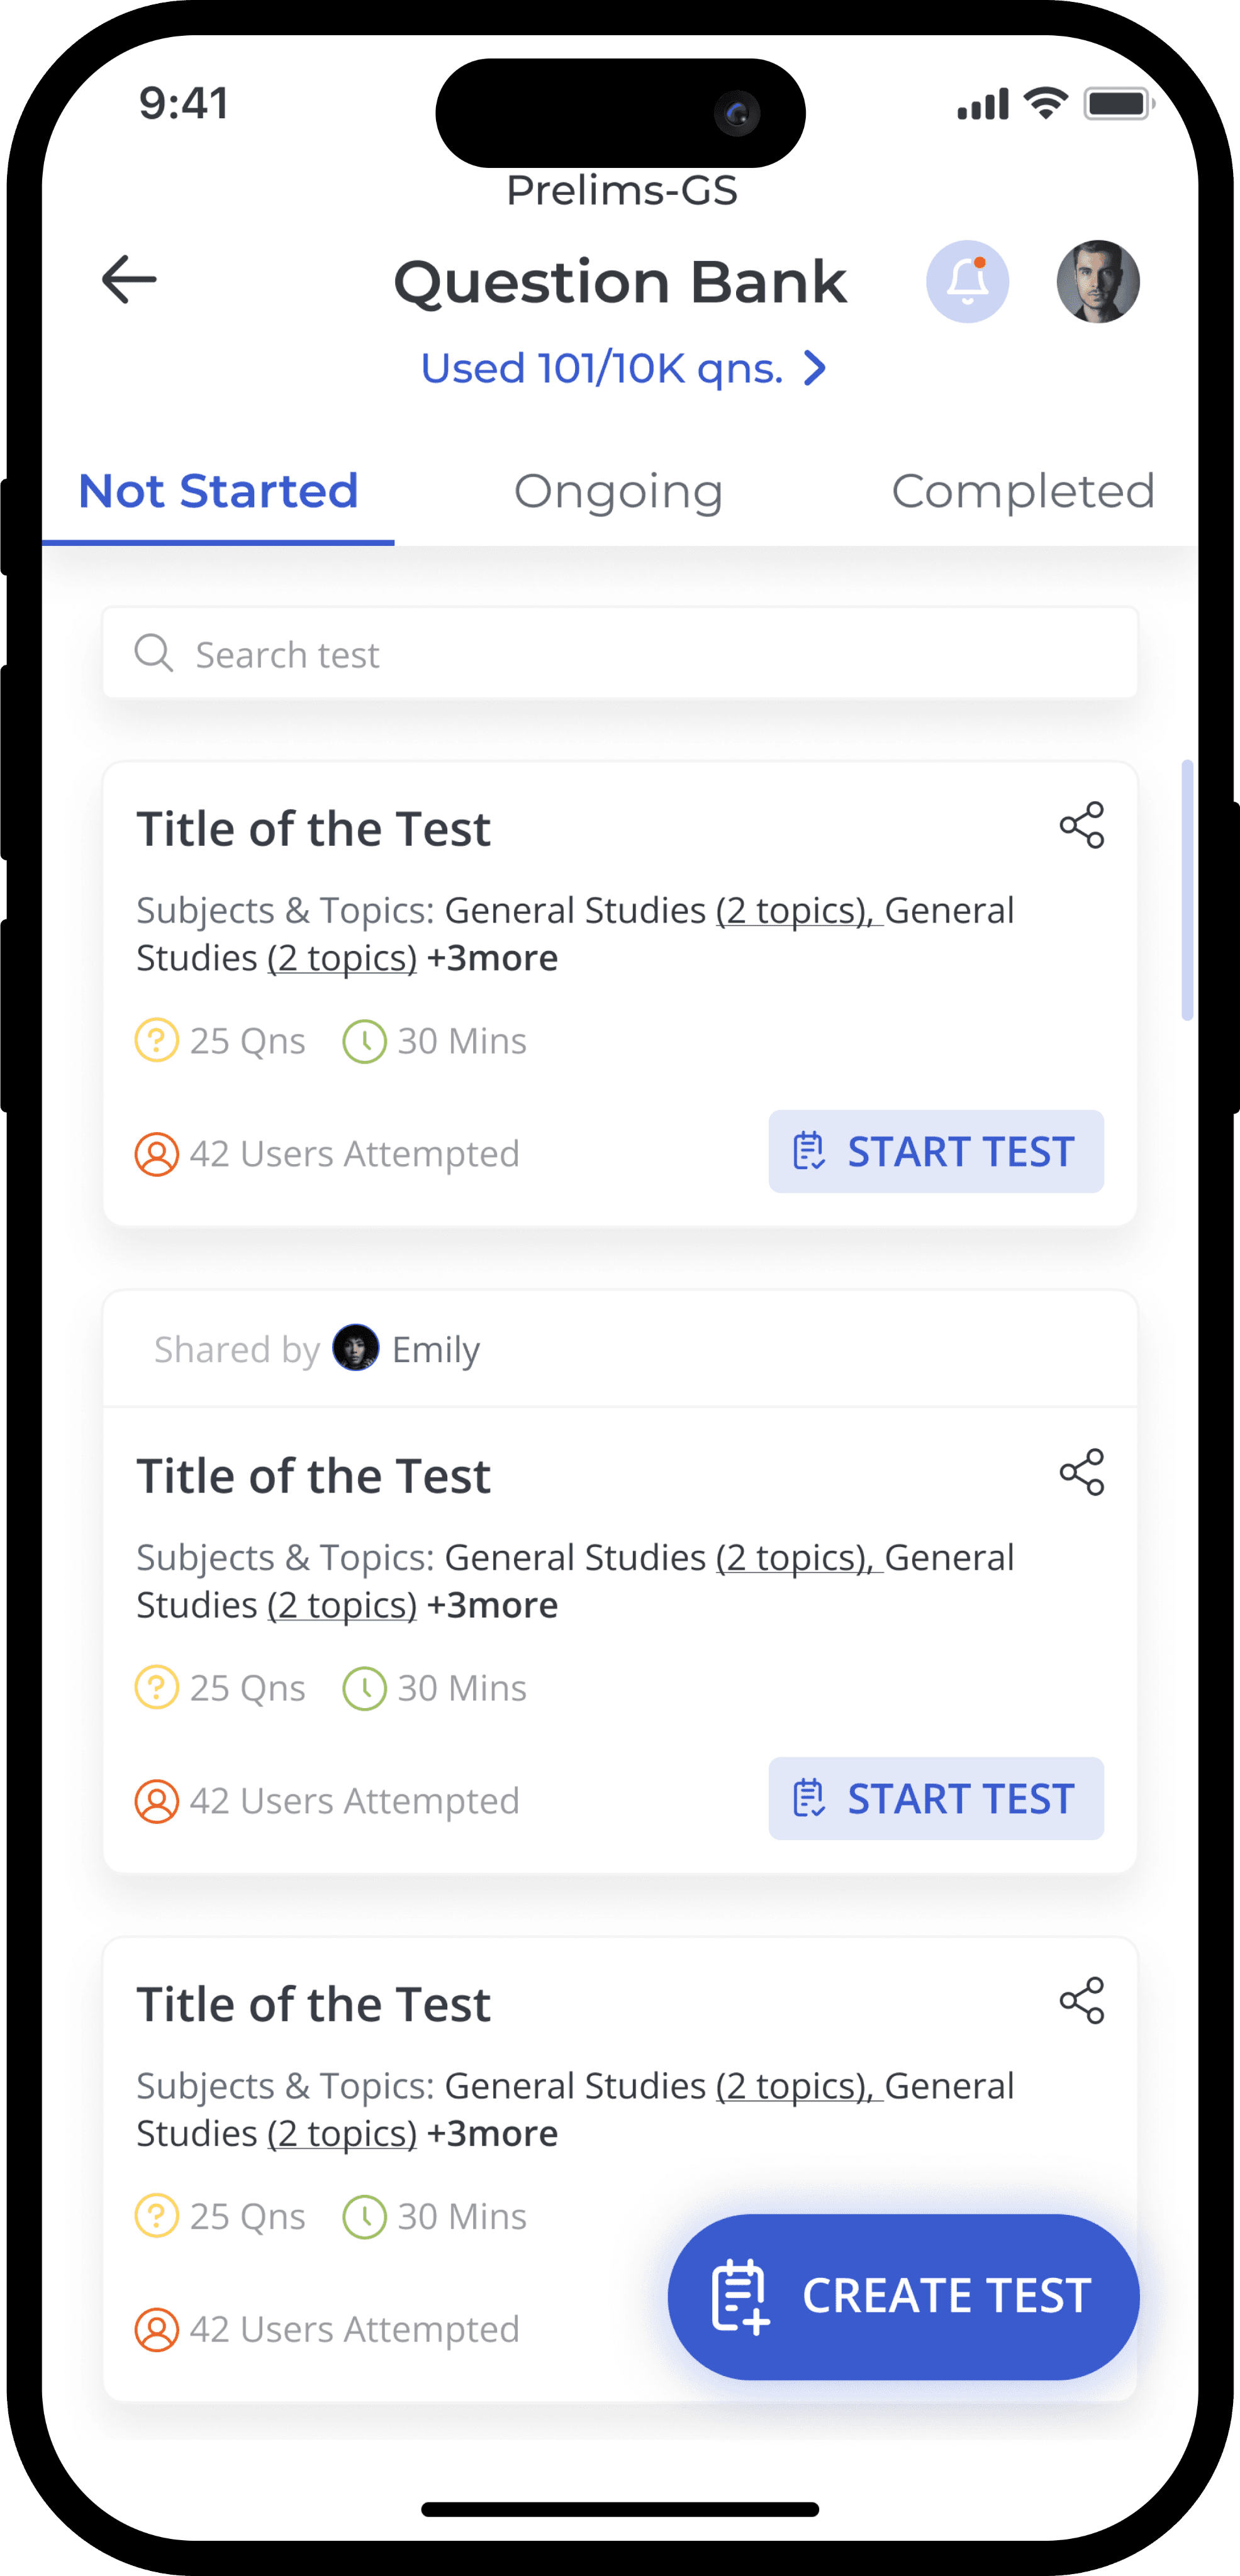Open notifications bell icon

pos(967,281)
